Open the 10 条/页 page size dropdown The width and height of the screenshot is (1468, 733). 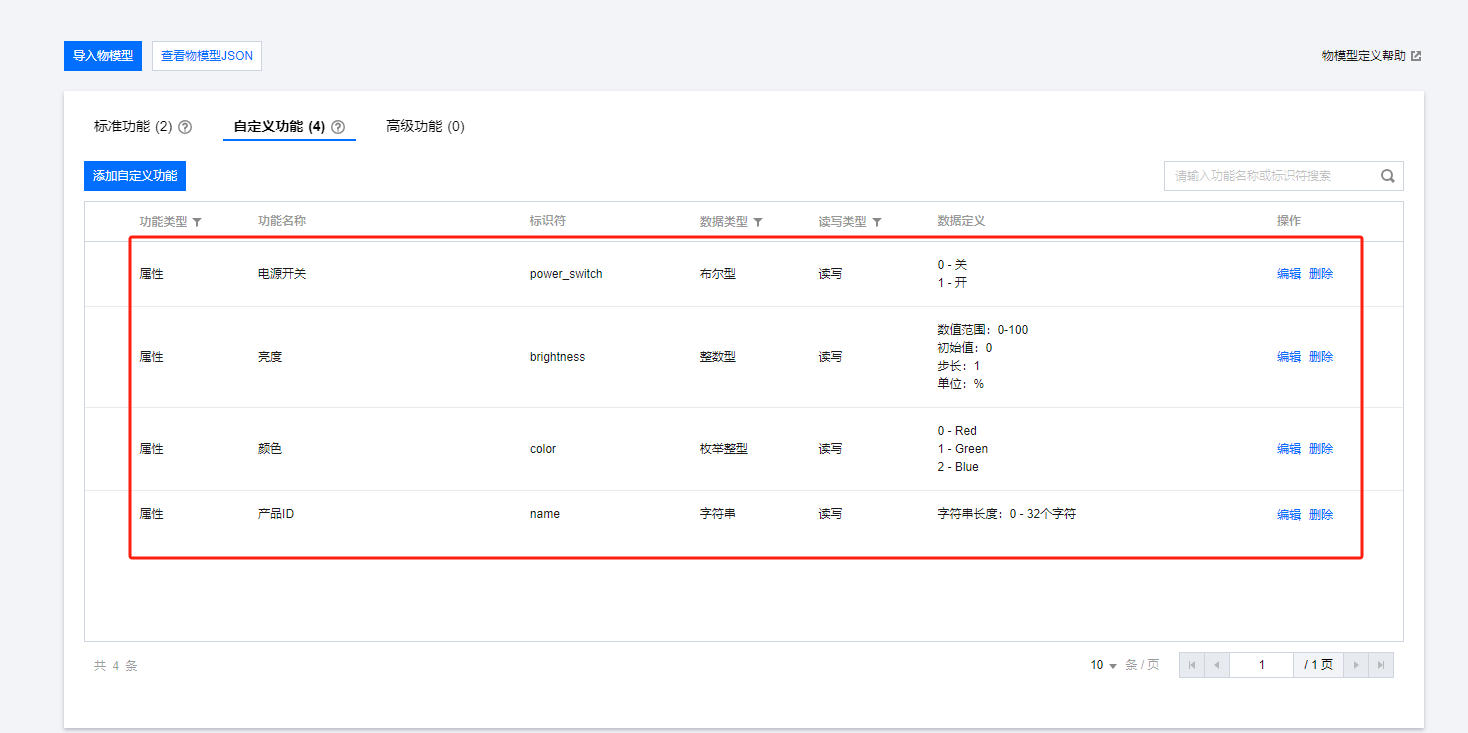pyautogui.click(x=1104, y=665)
